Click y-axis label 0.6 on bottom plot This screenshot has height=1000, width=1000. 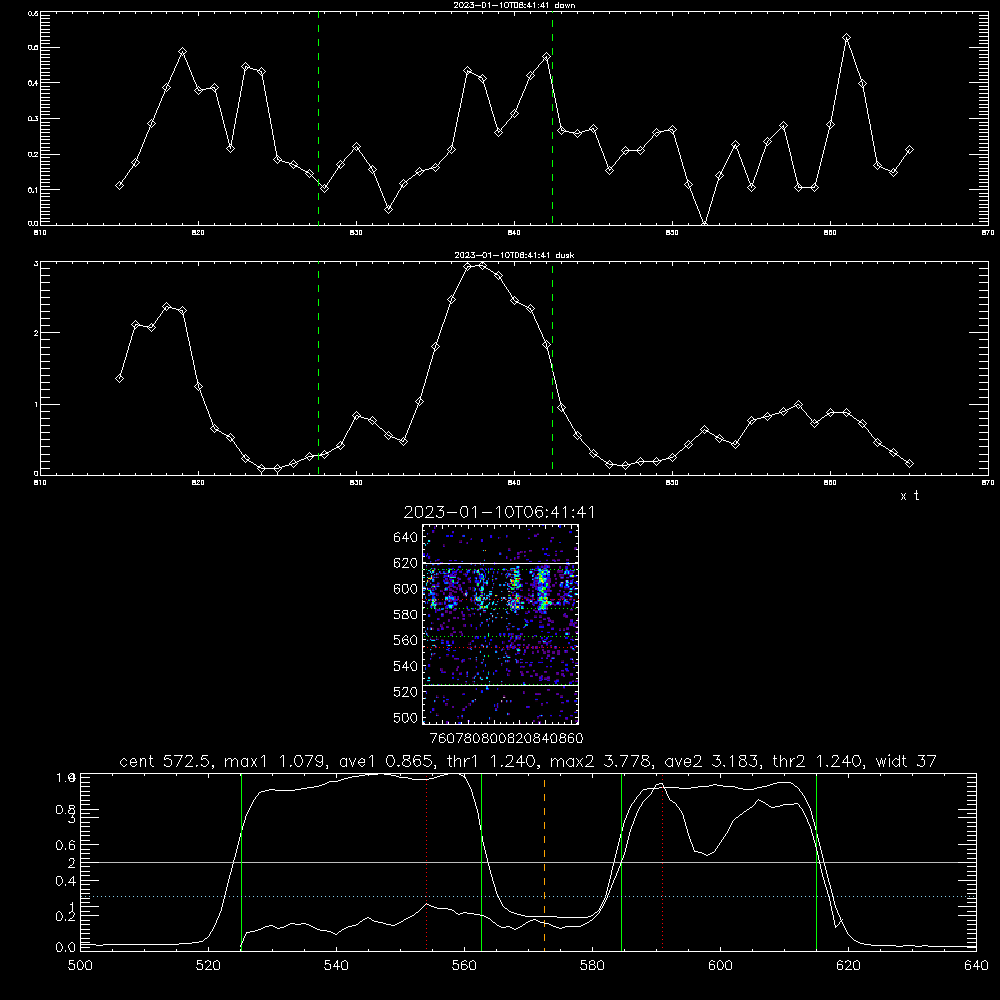click(x=66, y=845)
